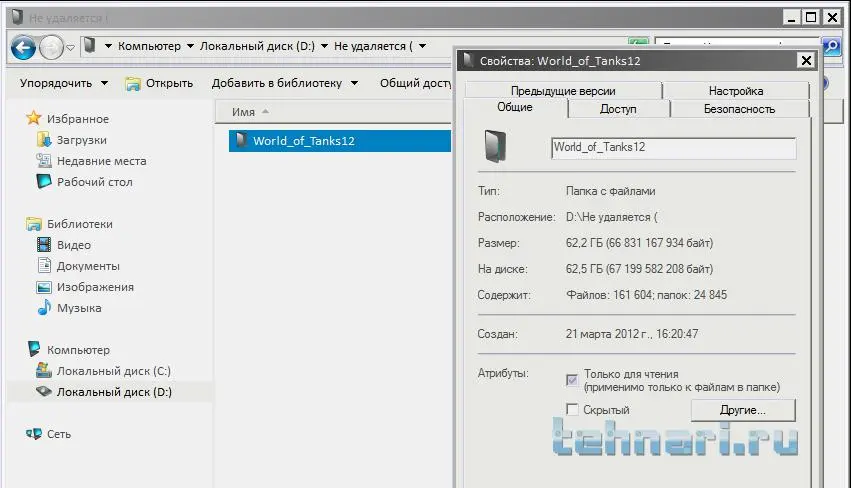851x488 pixels.
Task: Select the World_of_Tanks12 folder row
Action: (340, 141)
